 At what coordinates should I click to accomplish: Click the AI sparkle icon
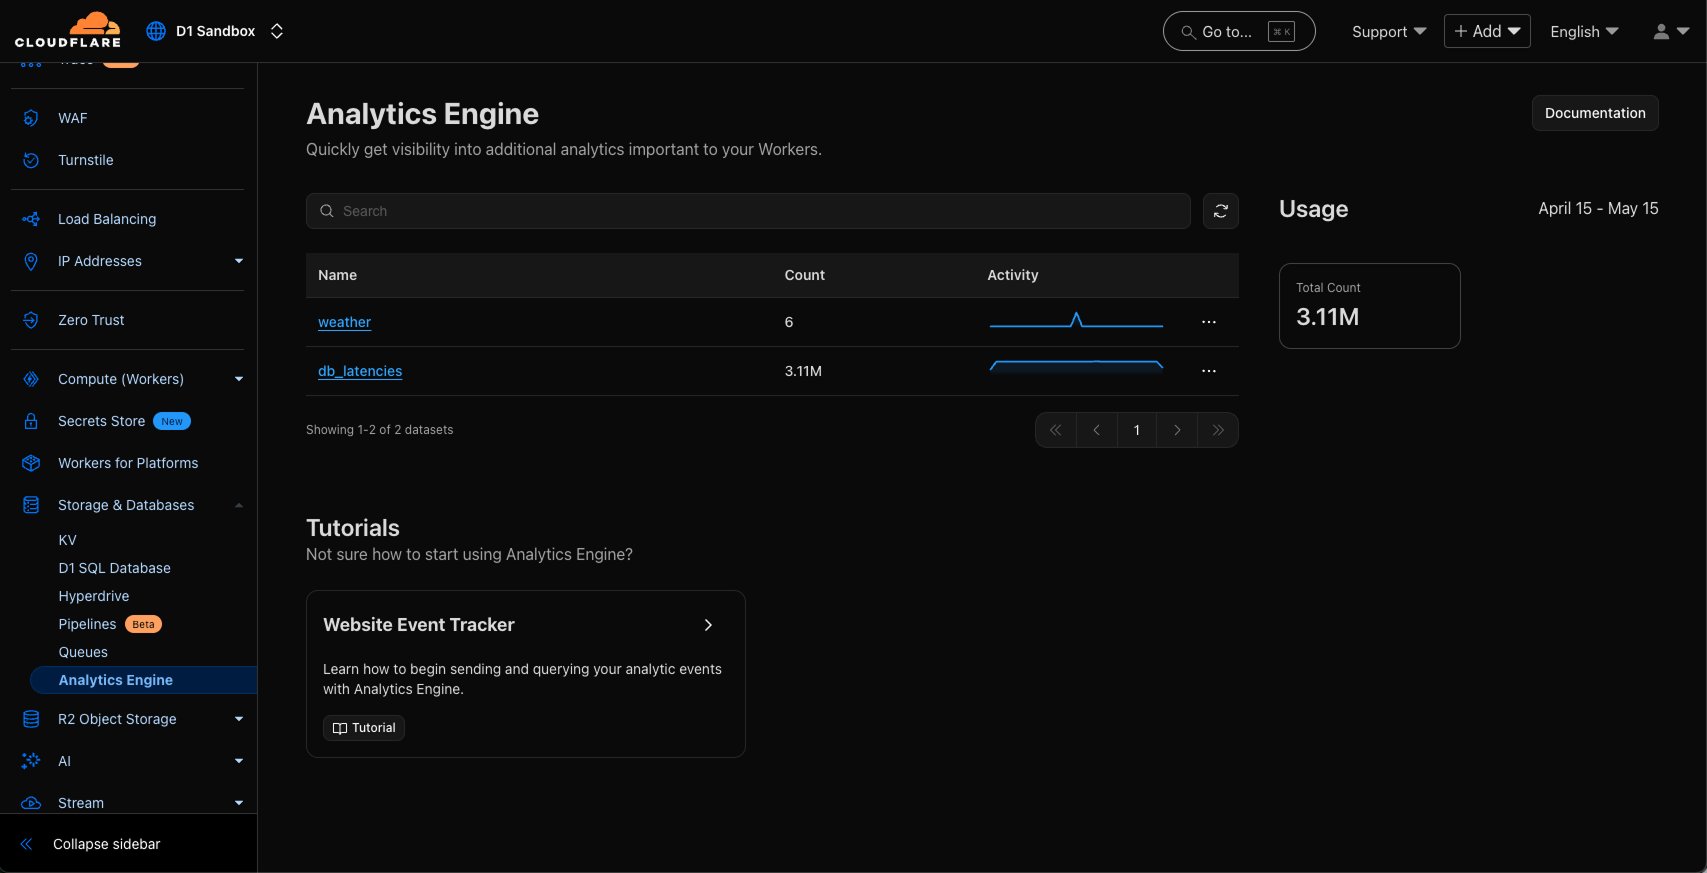tap(31, 761)
